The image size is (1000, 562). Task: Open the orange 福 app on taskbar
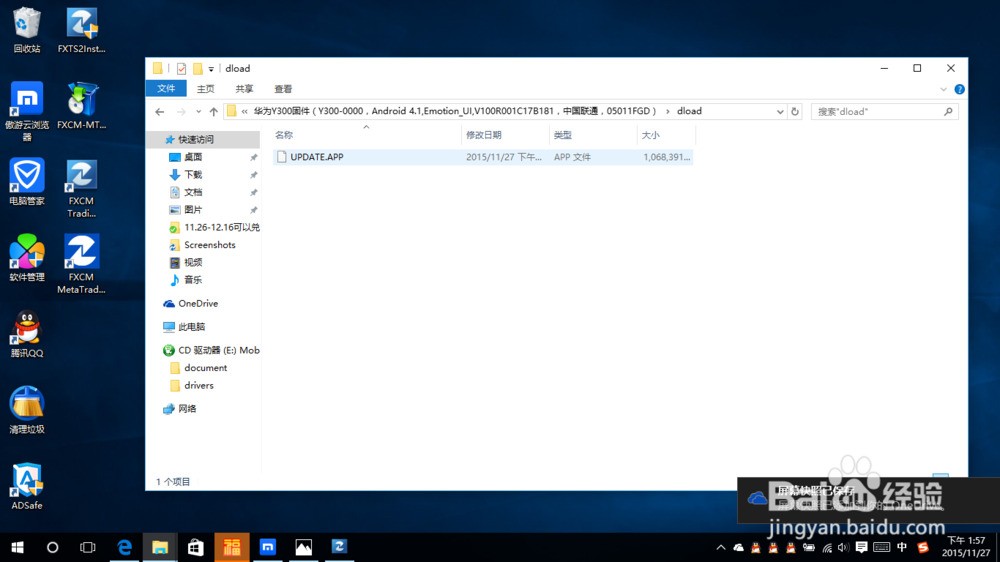pyautogui.click(x=232, y=547)
